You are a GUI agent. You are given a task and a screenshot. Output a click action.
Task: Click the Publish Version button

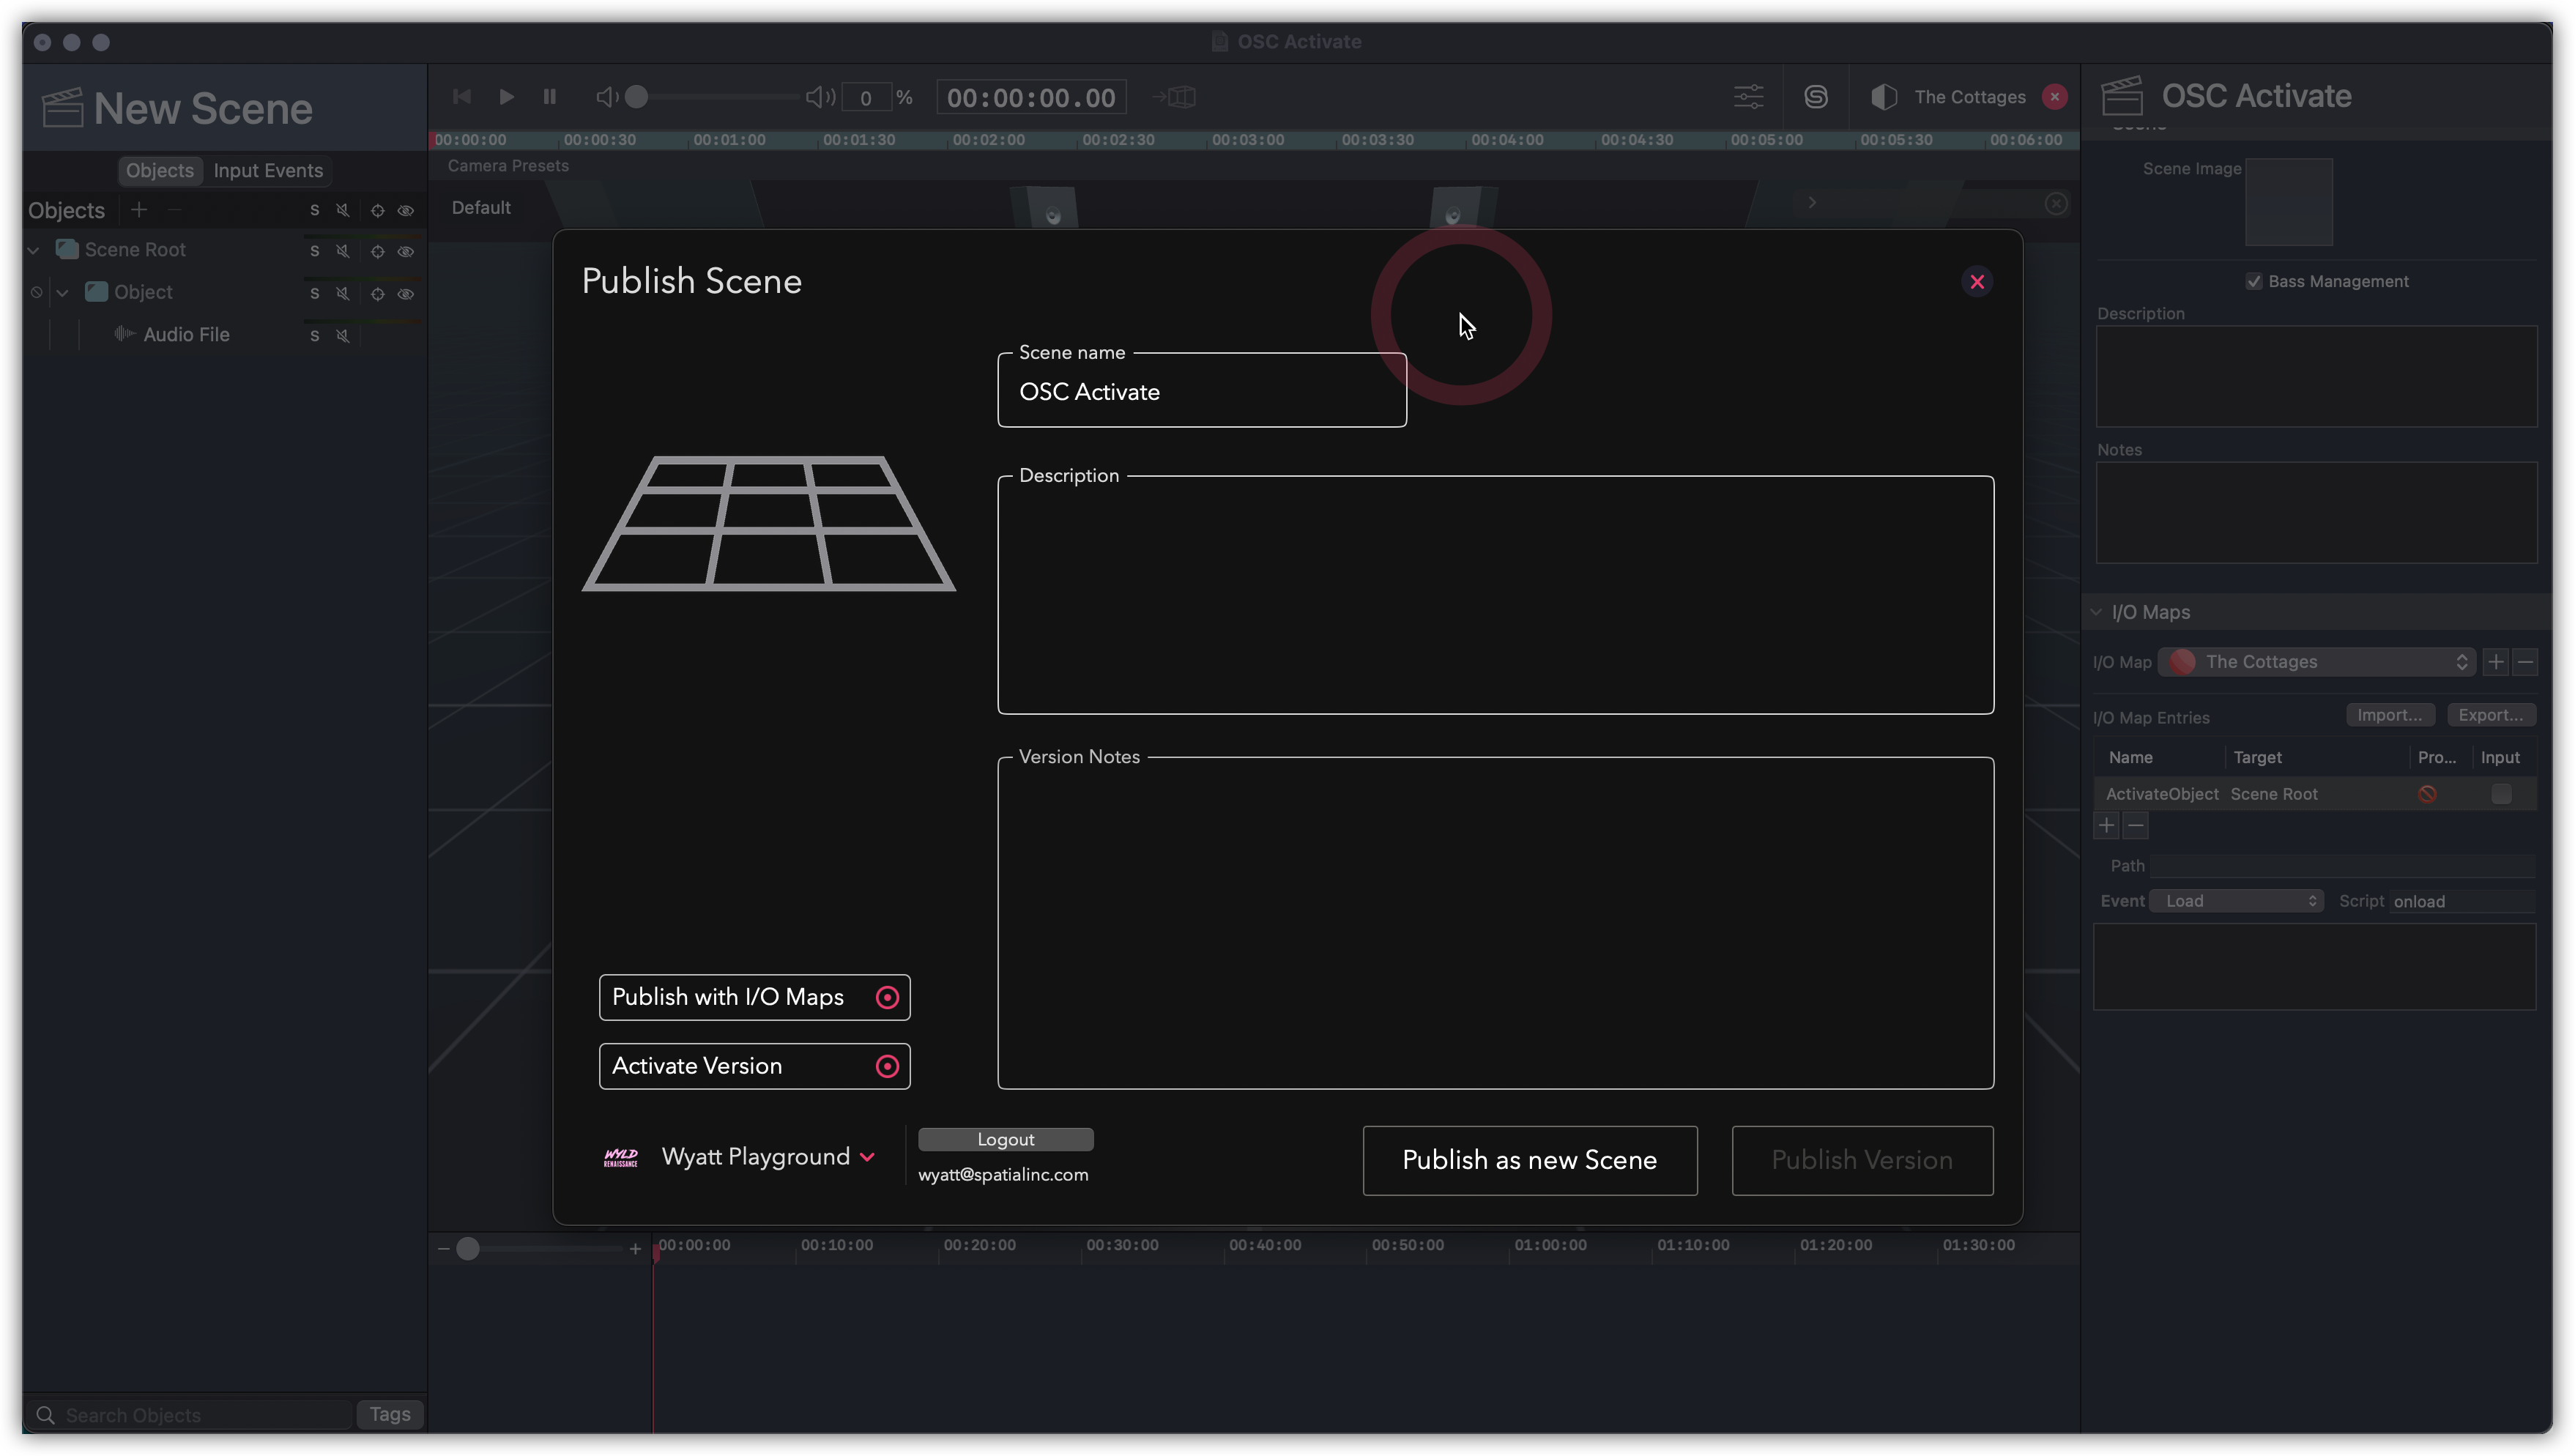point(1862,1160)
